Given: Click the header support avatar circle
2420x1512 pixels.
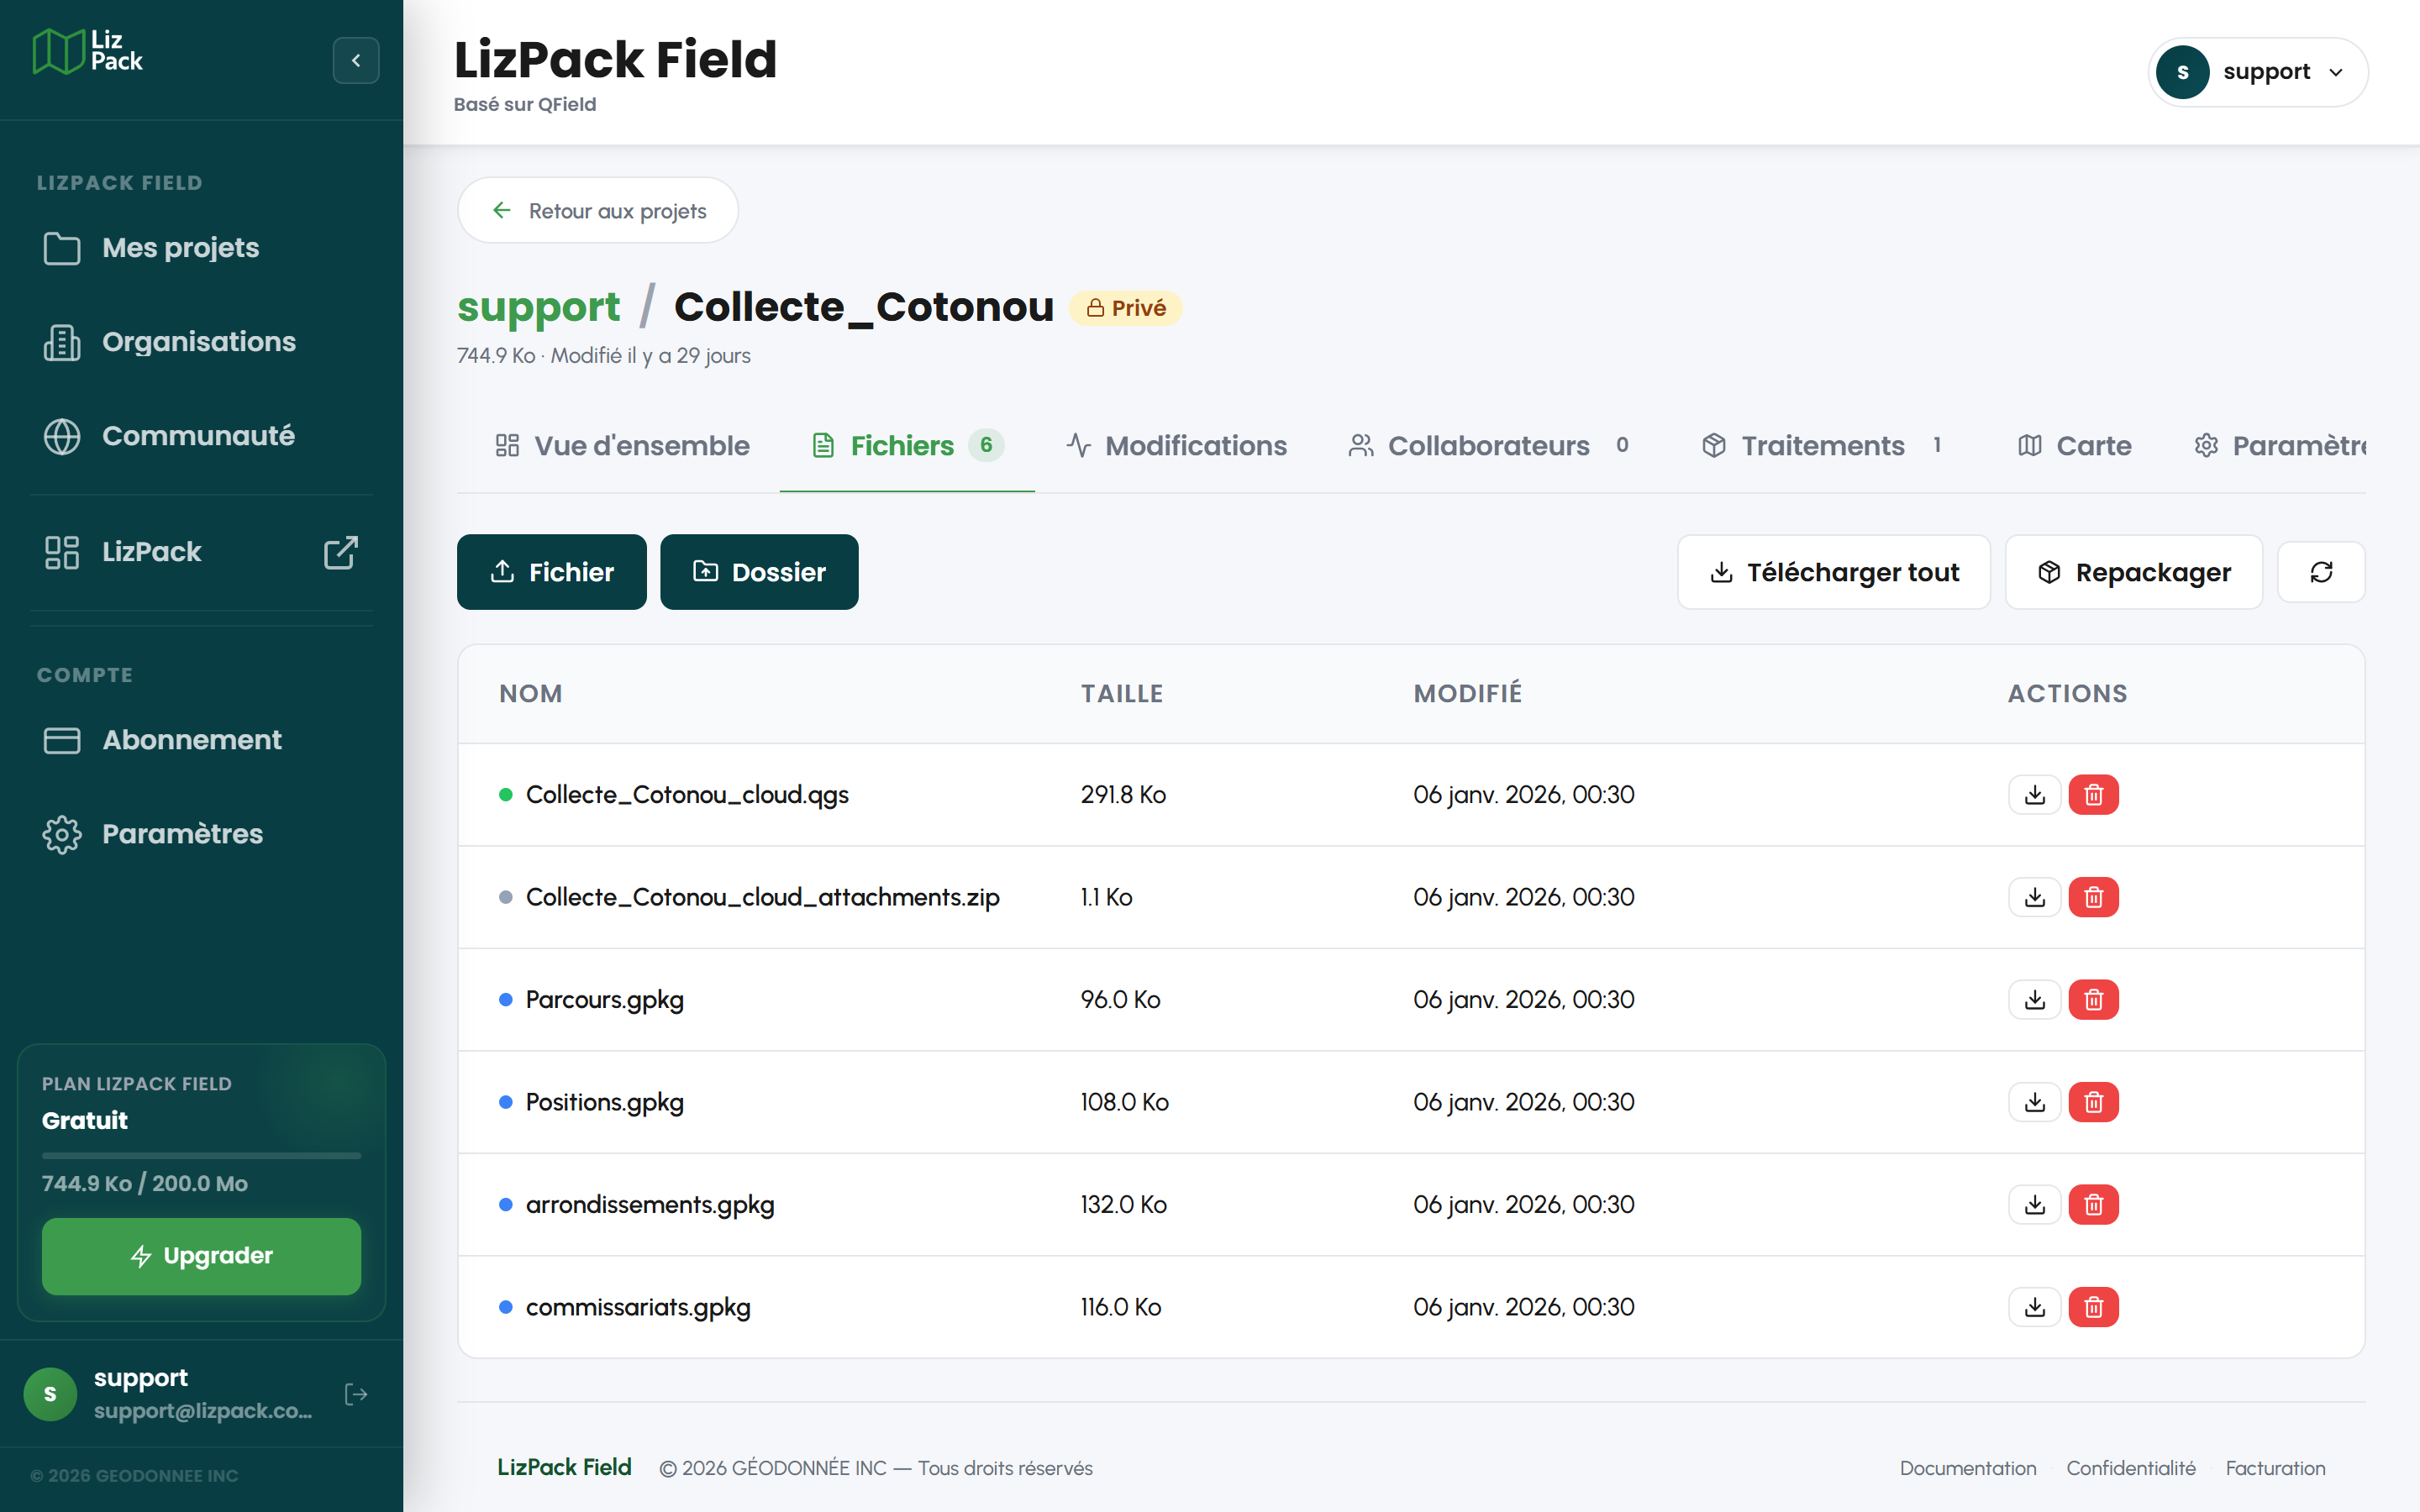Looking at the screenshot, I should point(2183,72).
